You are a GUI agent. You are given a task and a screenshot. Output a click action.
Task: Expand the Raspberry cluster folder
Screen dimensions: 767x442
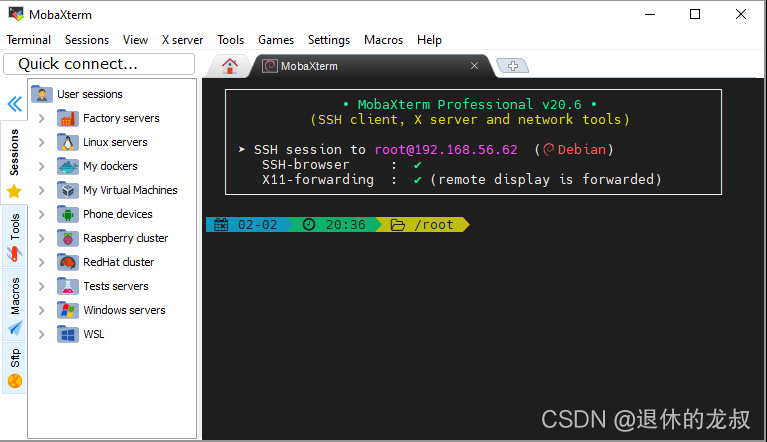click(x=42, y=238)
